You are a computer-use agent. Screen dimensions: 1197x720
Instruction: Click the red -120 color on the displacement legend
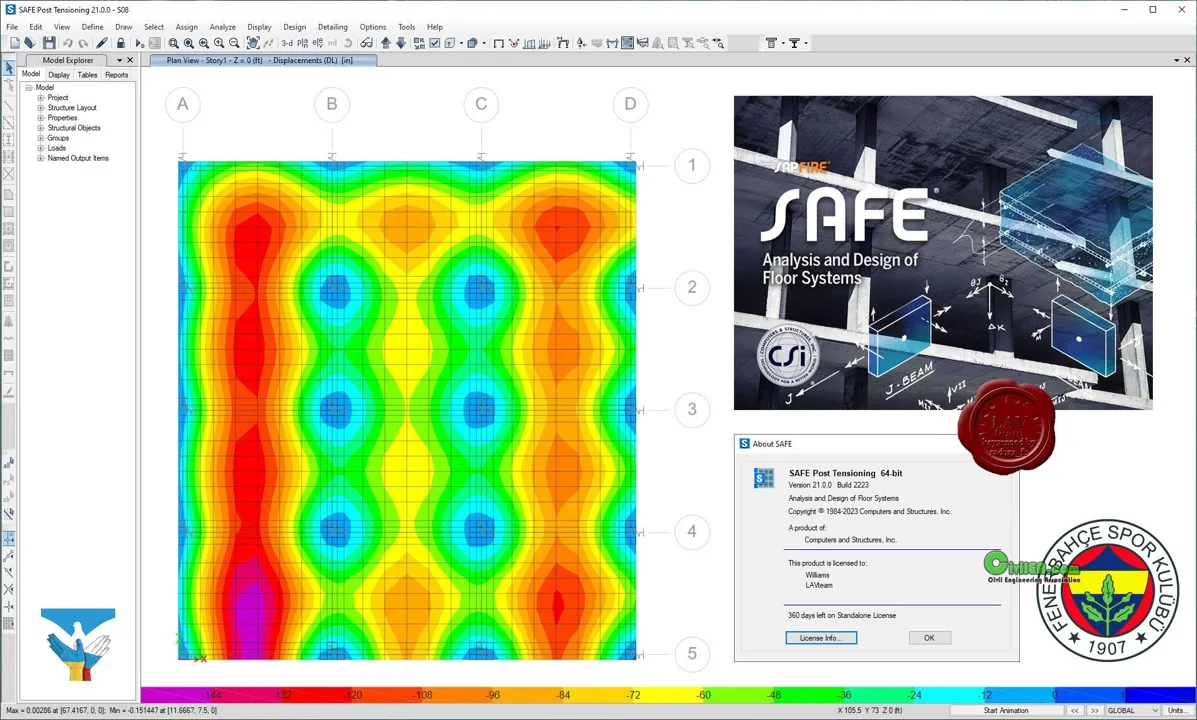(x=353, y=695)
